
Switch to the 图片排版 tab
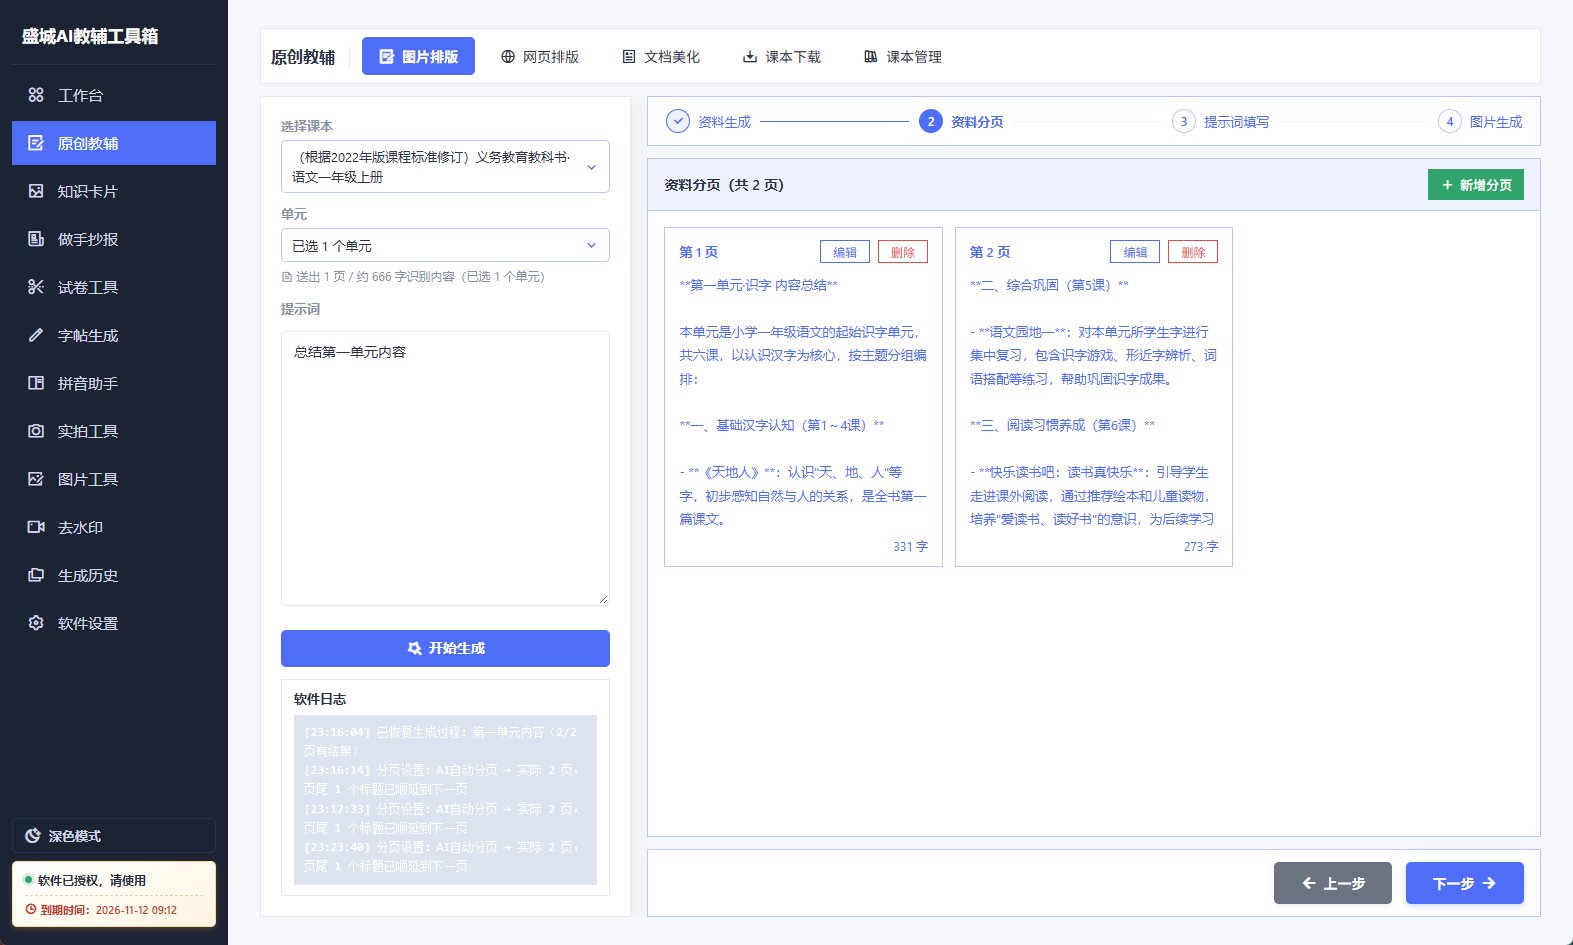(418, 57)
